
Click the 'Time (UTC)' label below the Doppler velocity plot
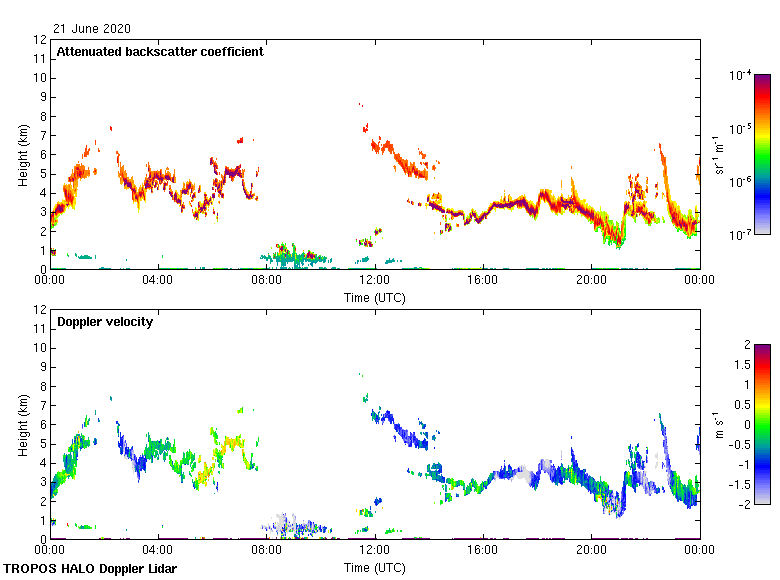[x=374, y=567]
